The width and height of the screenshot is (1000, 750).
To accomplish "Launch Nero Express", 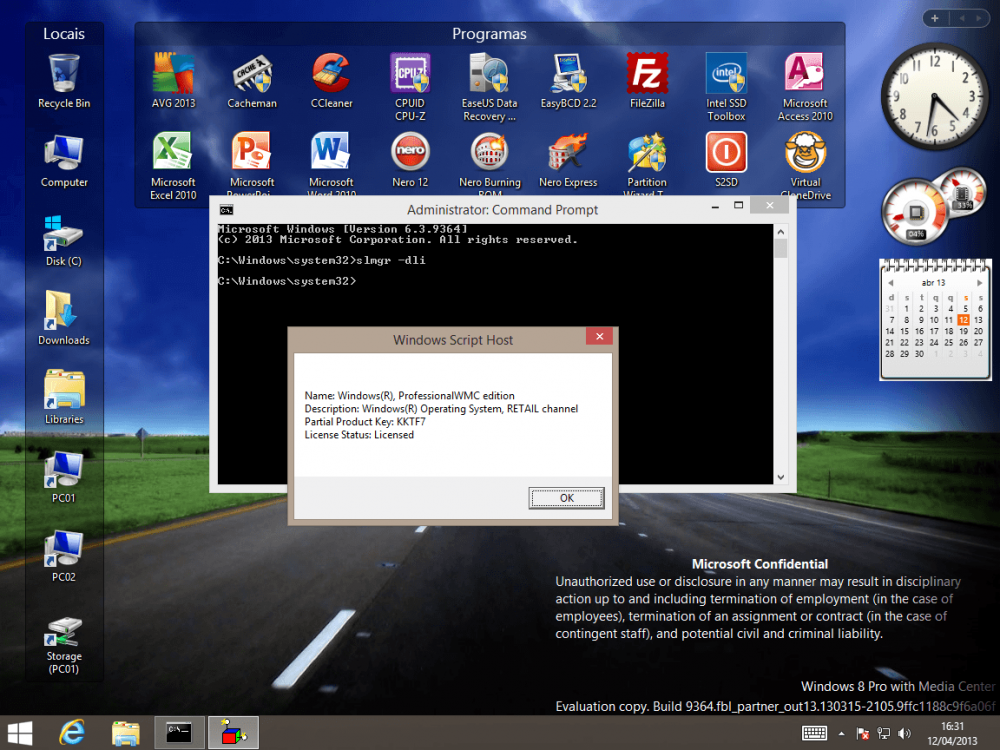I will pos(568,159).
